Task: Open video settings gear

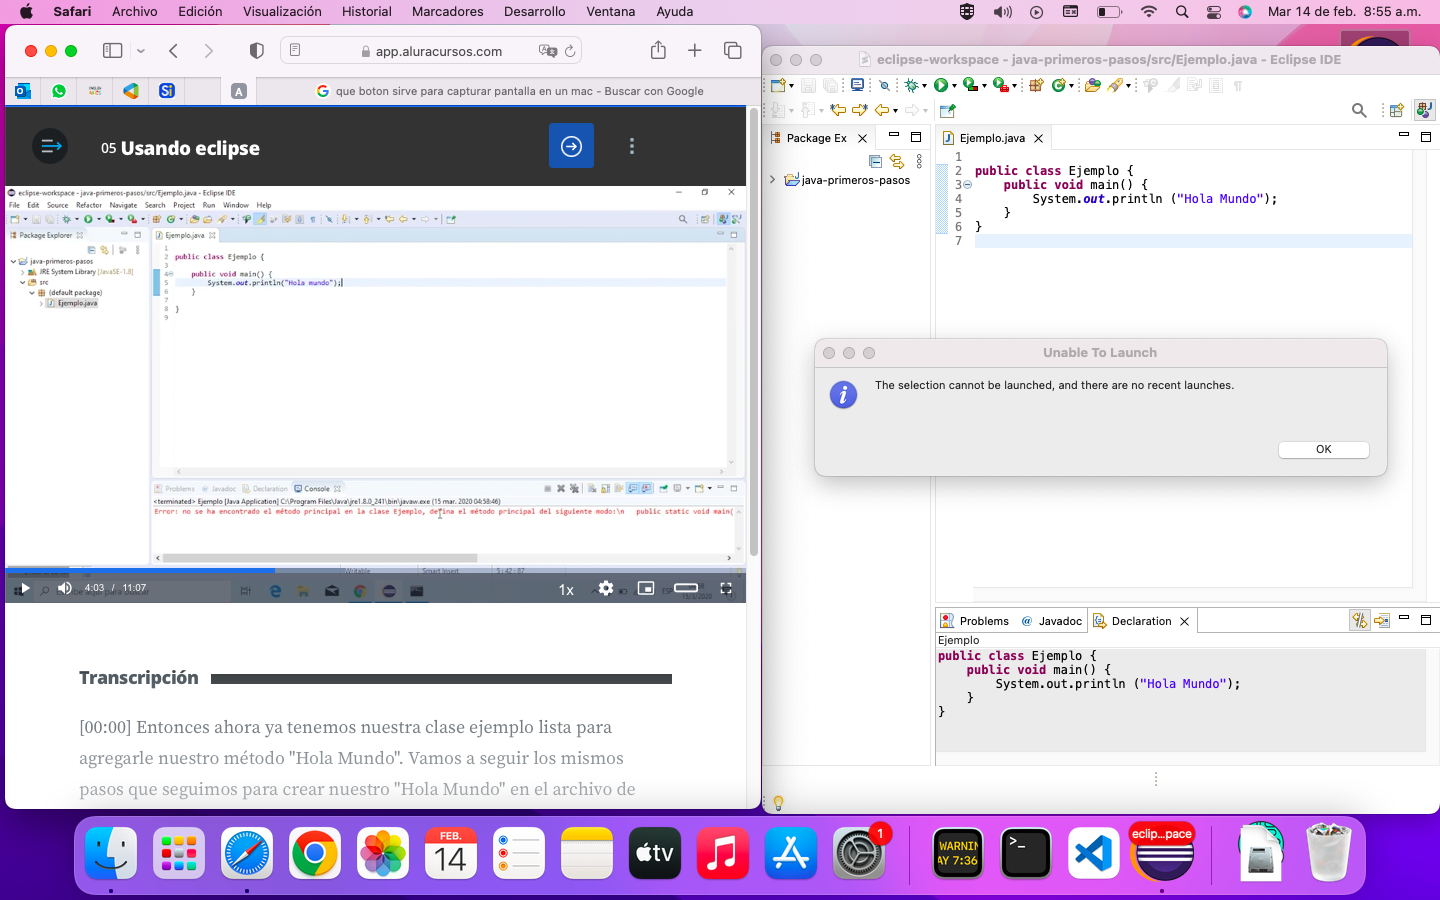Action: click(606, 588)
